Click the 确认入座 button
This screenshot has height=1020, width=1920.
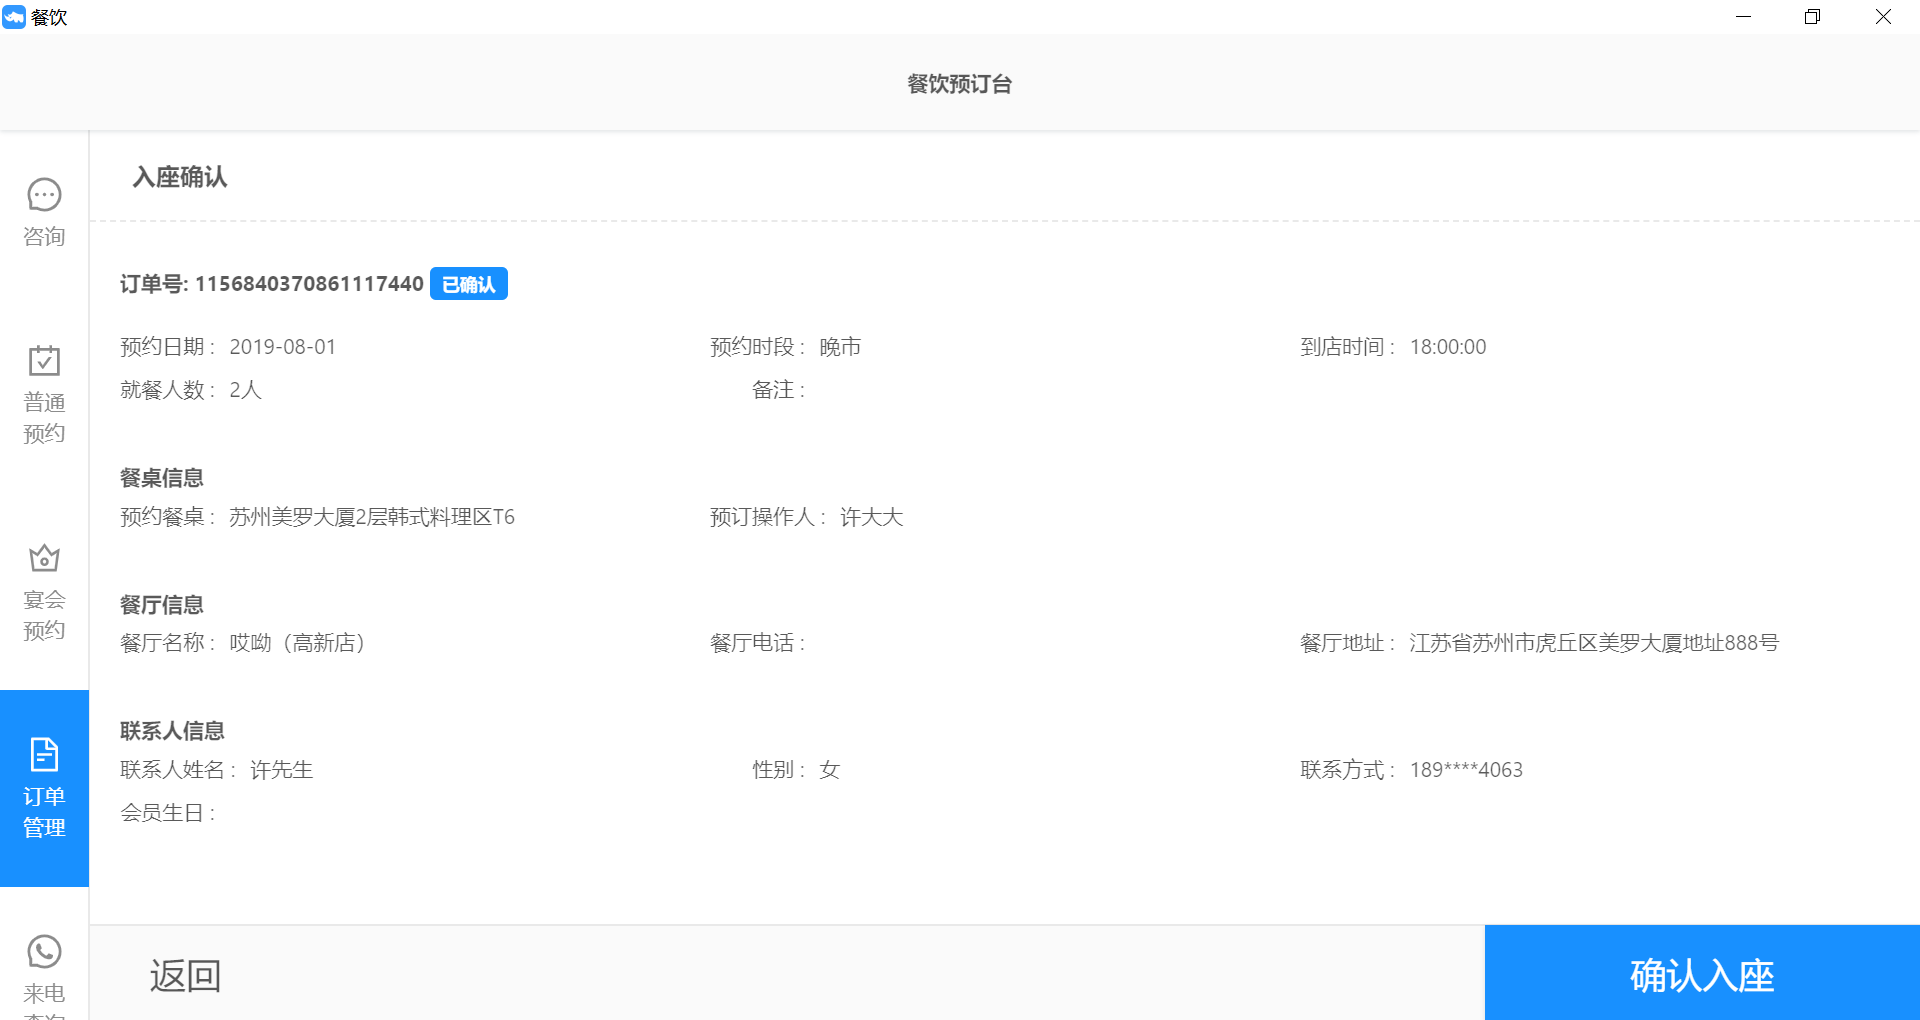tap(1702, 973)
